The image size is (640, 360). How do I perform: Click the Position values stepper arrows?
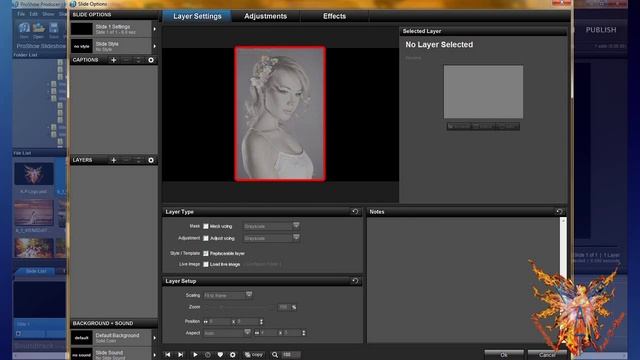pyautogui.click(x=261, y=322)
